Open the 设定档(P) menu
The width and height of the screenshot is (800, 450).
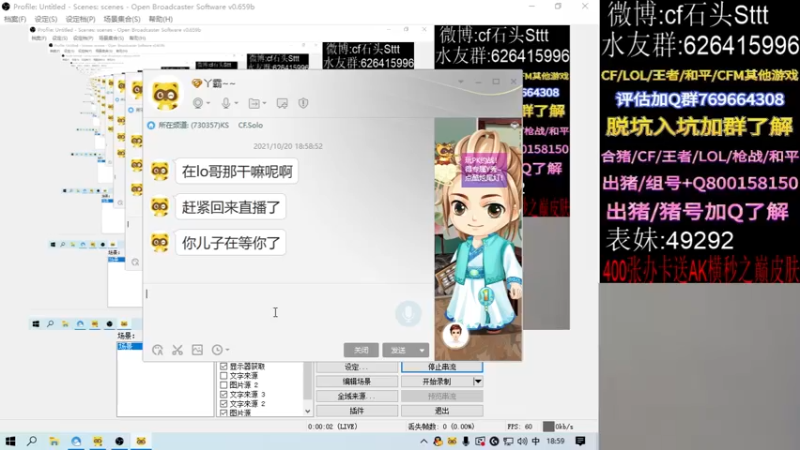[x=80, y=19]
